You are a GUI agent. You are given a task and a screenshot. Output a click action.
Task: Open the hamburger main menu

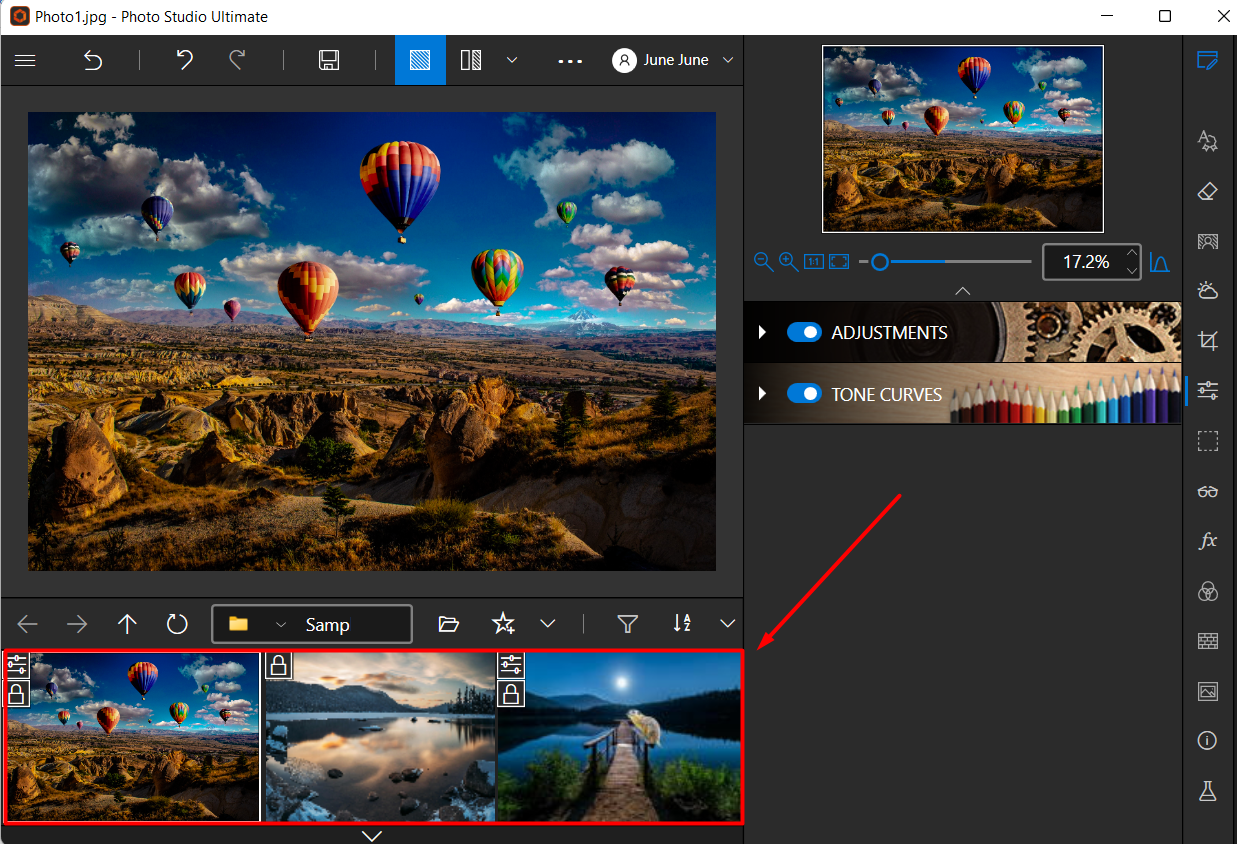pyautogui.click(x=25, y=60)
